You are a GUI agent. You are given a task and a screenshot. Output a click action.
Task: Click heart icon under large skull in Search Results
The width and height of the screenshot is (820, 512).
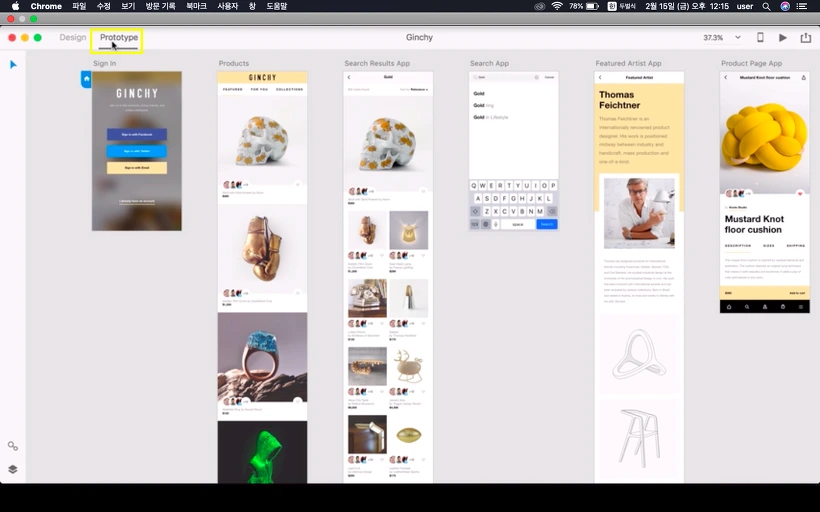coord(423,191)
